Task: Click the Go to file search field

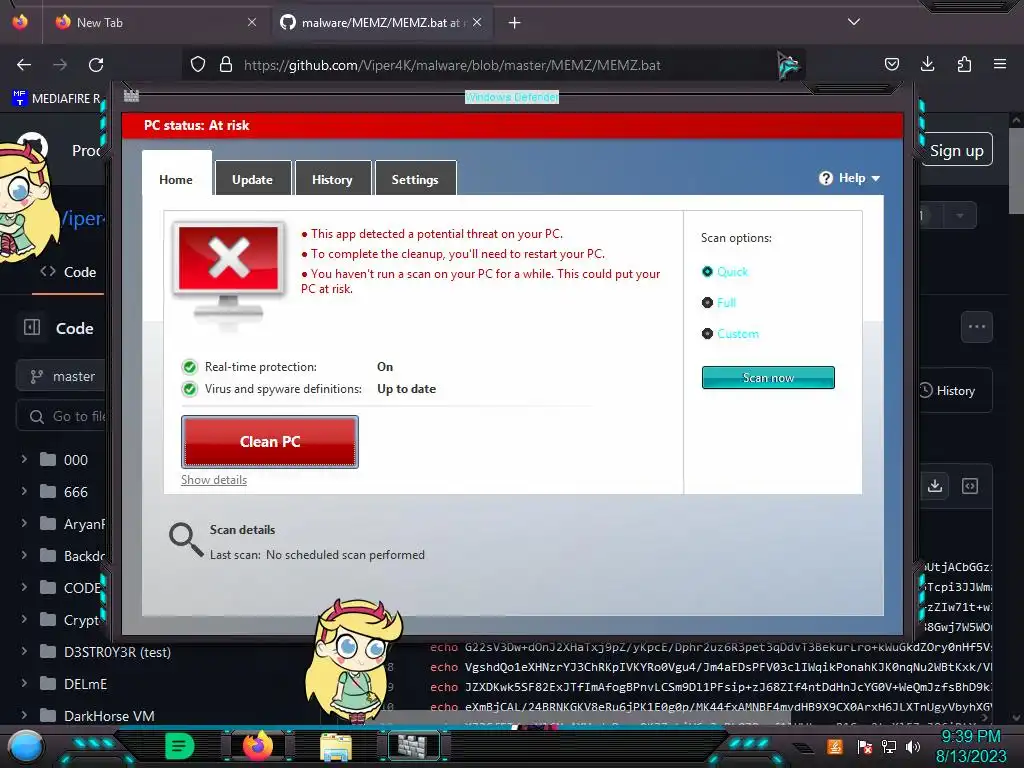Action: (61, 417)
